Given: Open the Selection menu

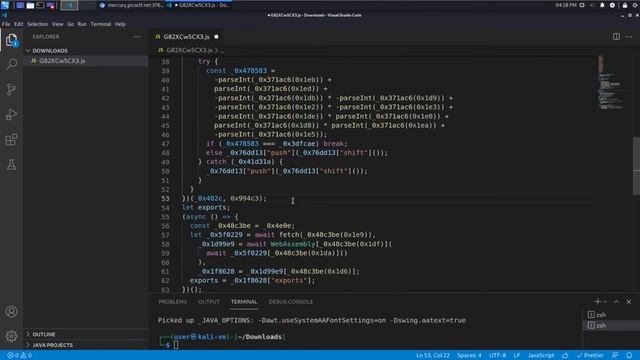Looking at the screenshot, I should coord(38,24).
